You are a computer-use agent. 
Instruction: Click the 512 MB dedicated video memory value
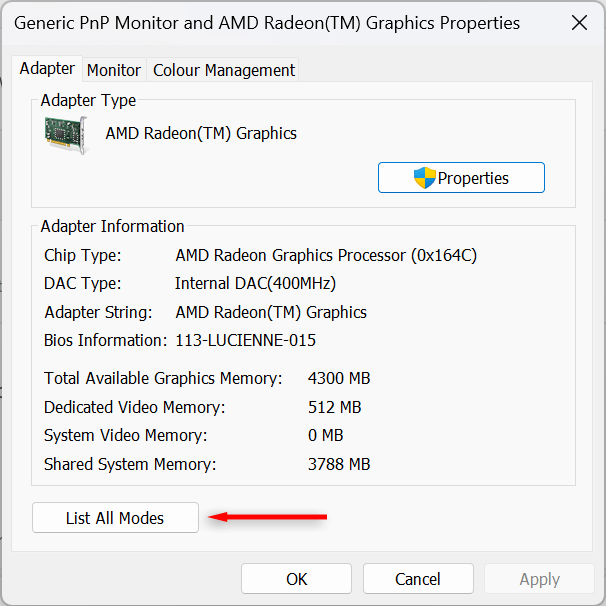click(335, 407)
